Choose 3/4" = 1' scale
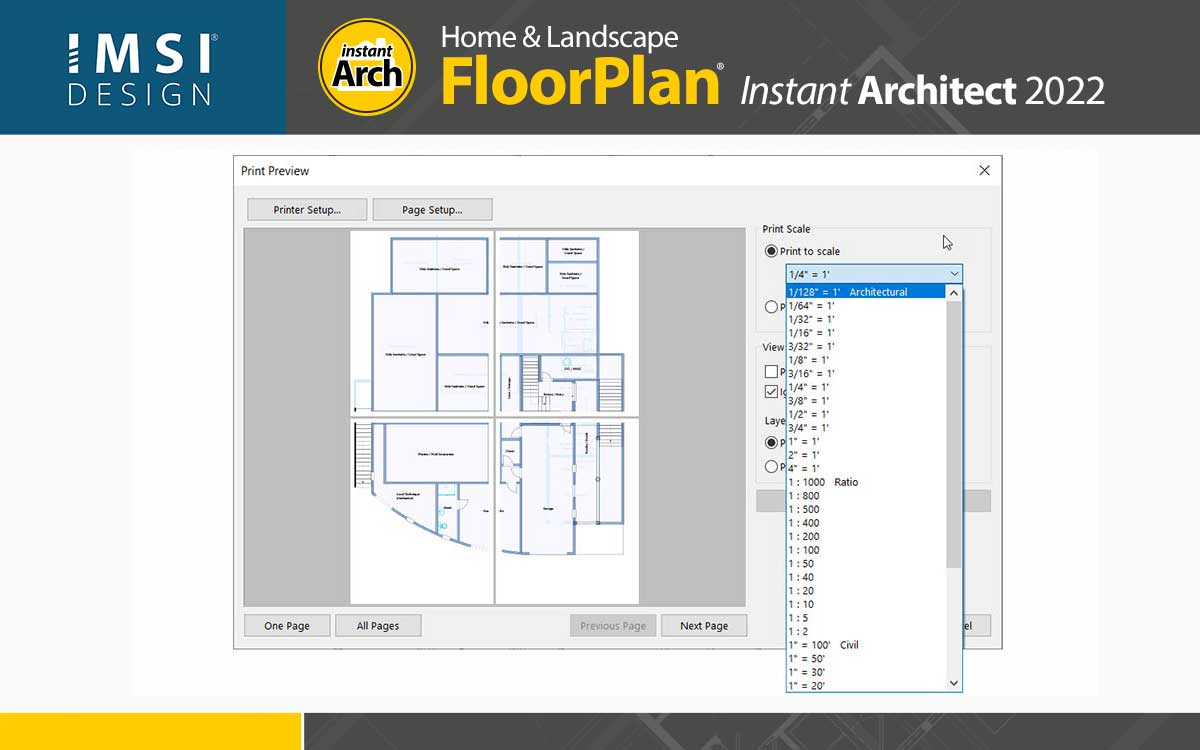Viewport: 1200px width, 750px height. coord(865,428)
